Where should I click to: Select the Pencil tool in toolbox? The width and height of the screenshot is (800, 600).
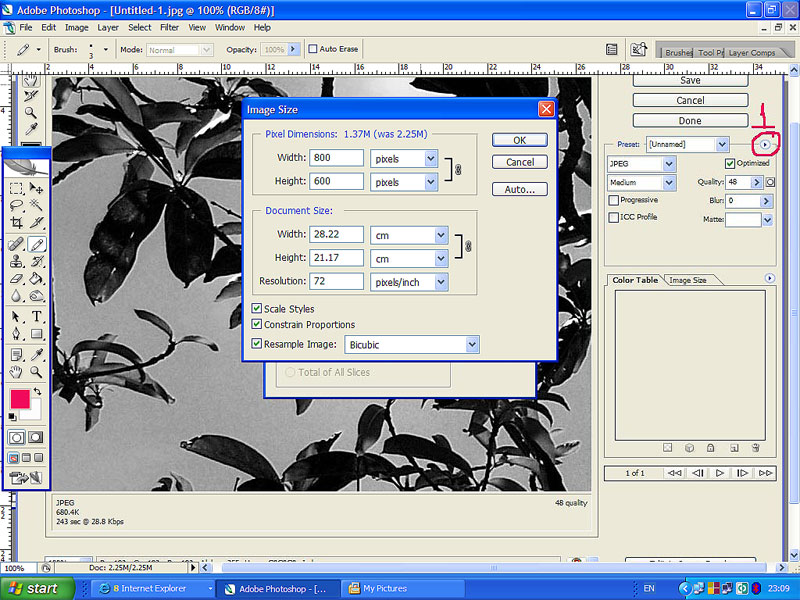click(37, 244)
